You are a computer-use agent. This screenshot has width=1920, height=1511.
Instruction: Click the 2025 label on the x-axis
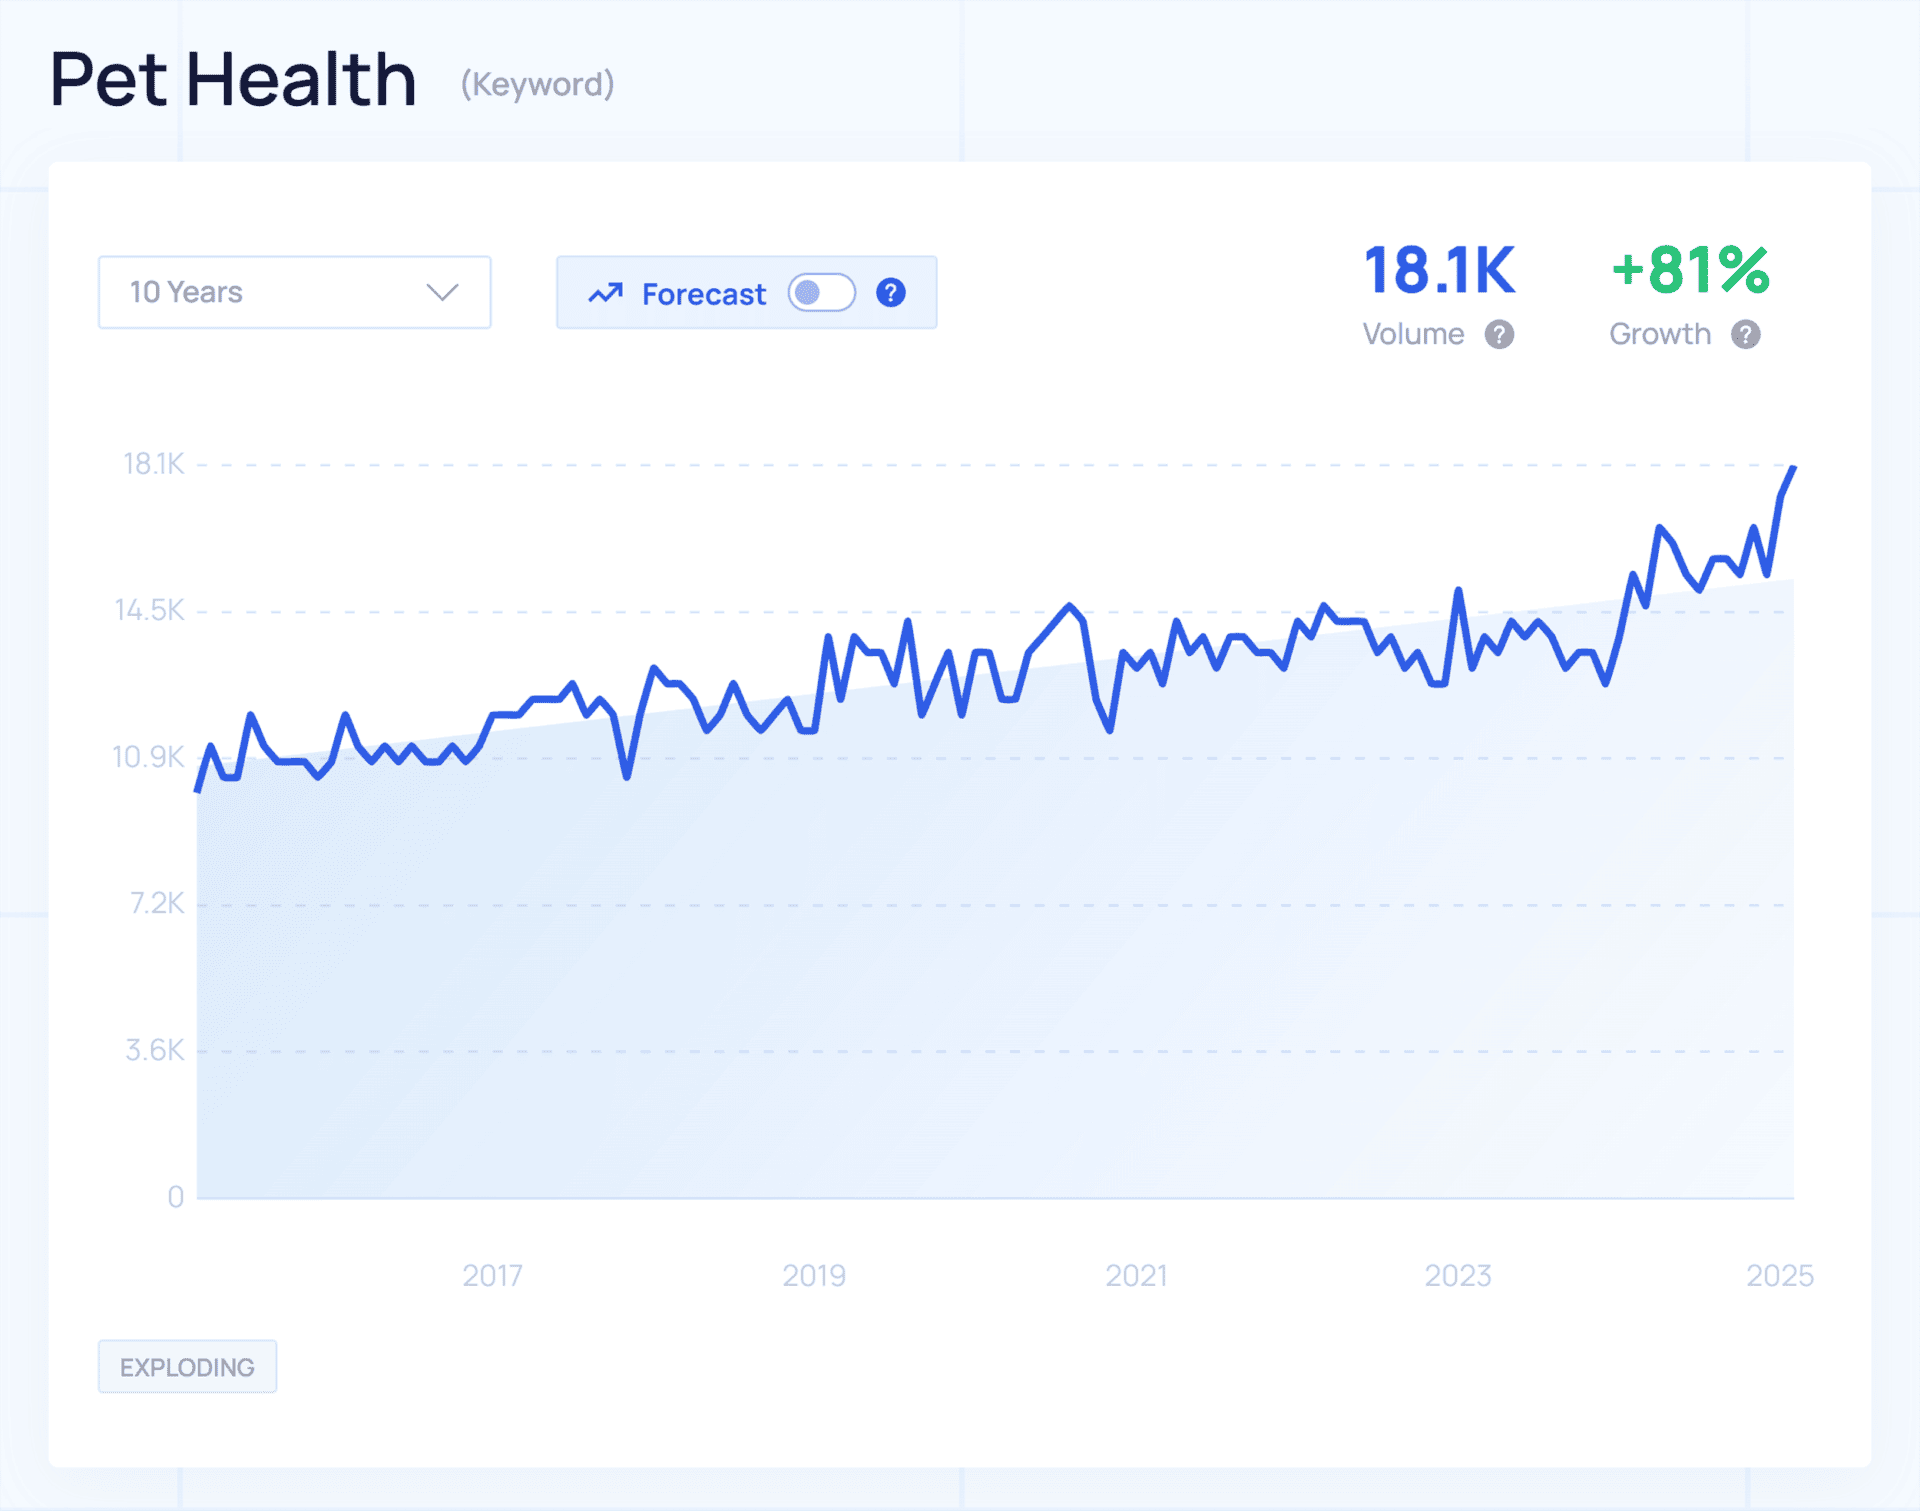[x=1779, y=1275]
